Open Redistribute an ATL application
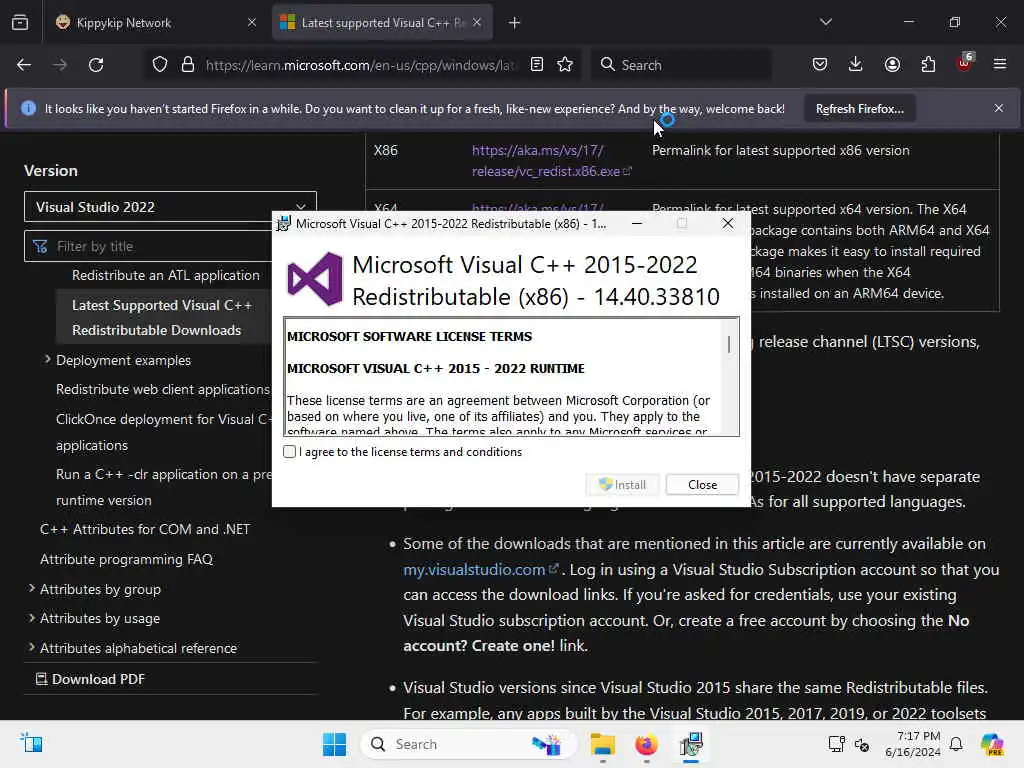 click(166, 276)
